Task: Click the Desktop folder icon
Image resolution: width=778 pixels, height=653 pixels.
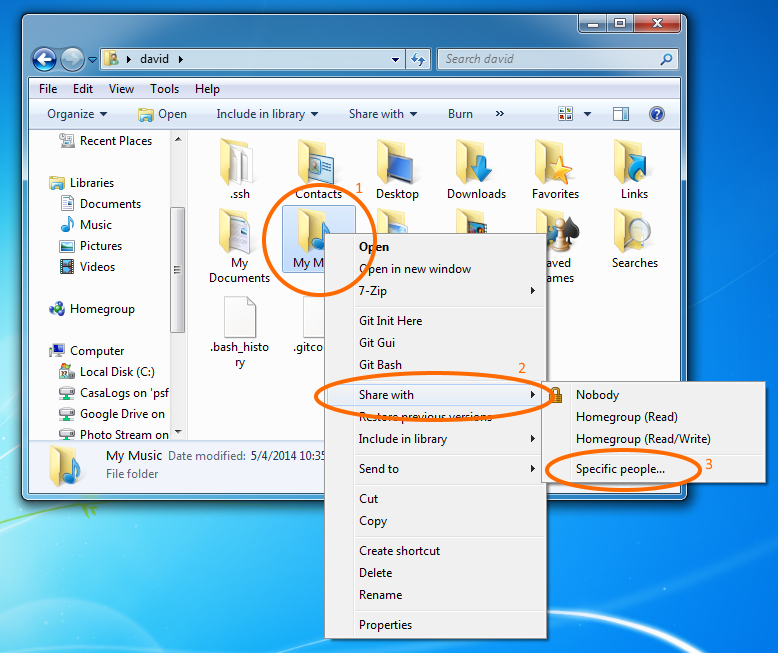Action: pyautogui.click(x=395, y=163)
